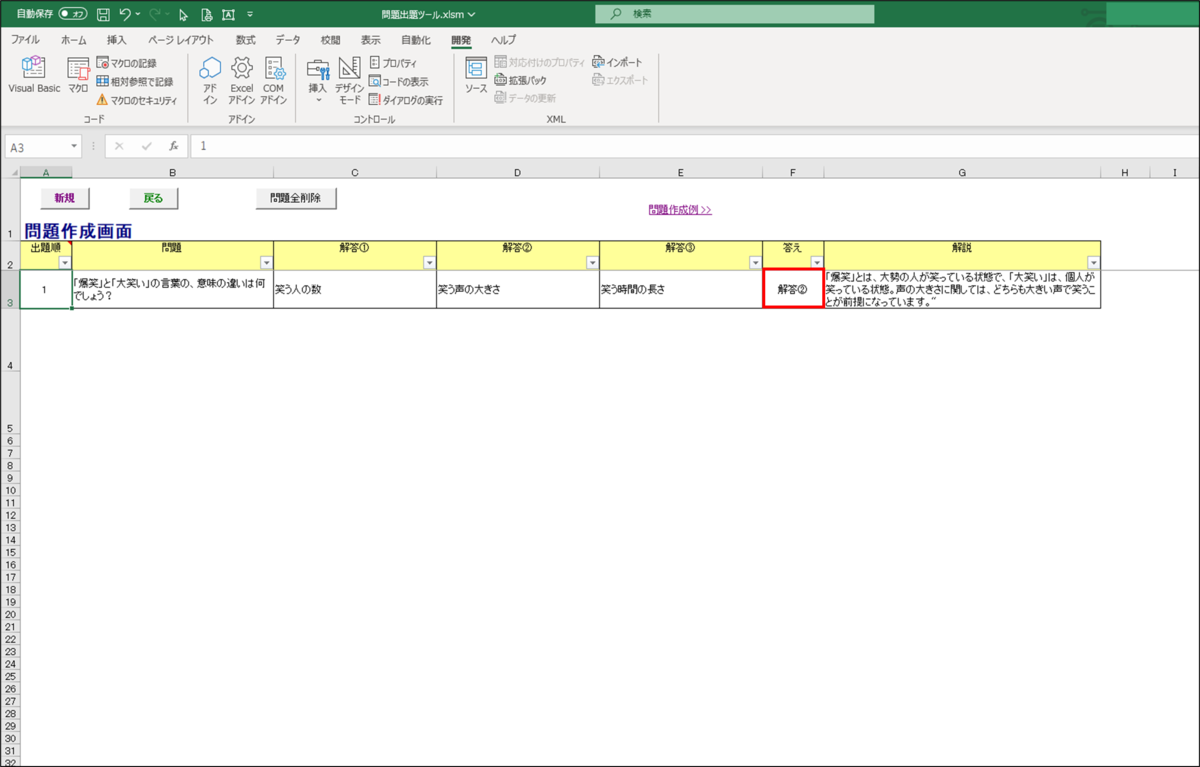1200x767 pixels.
Task: Open filter dropdown for 答え column
Action: pos(816,262)
